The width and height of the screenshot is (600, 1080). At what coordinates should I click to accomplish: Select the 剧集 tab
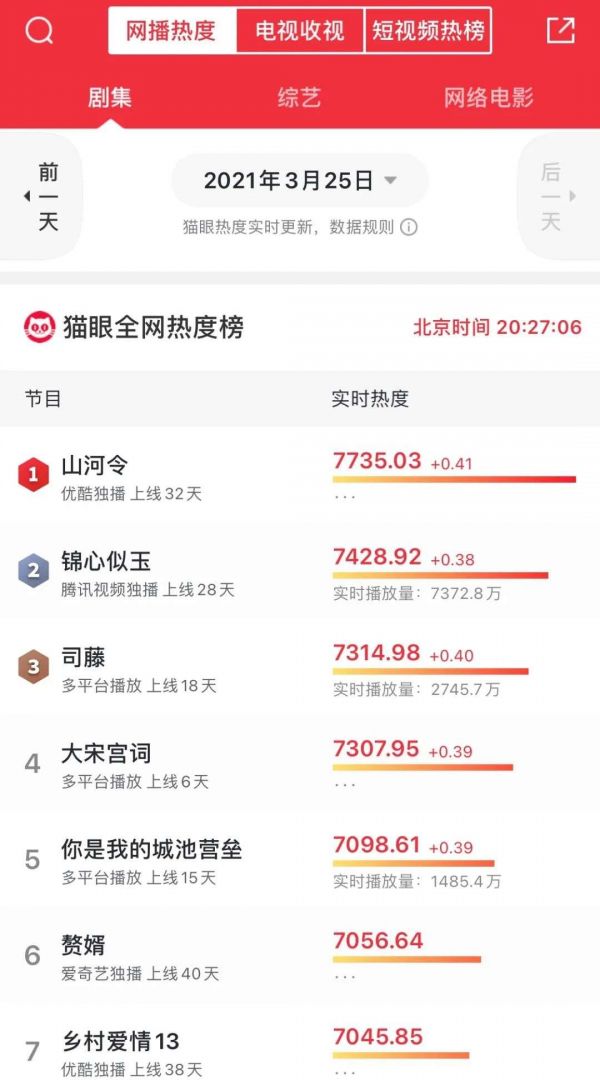click(x=109, y=97)
